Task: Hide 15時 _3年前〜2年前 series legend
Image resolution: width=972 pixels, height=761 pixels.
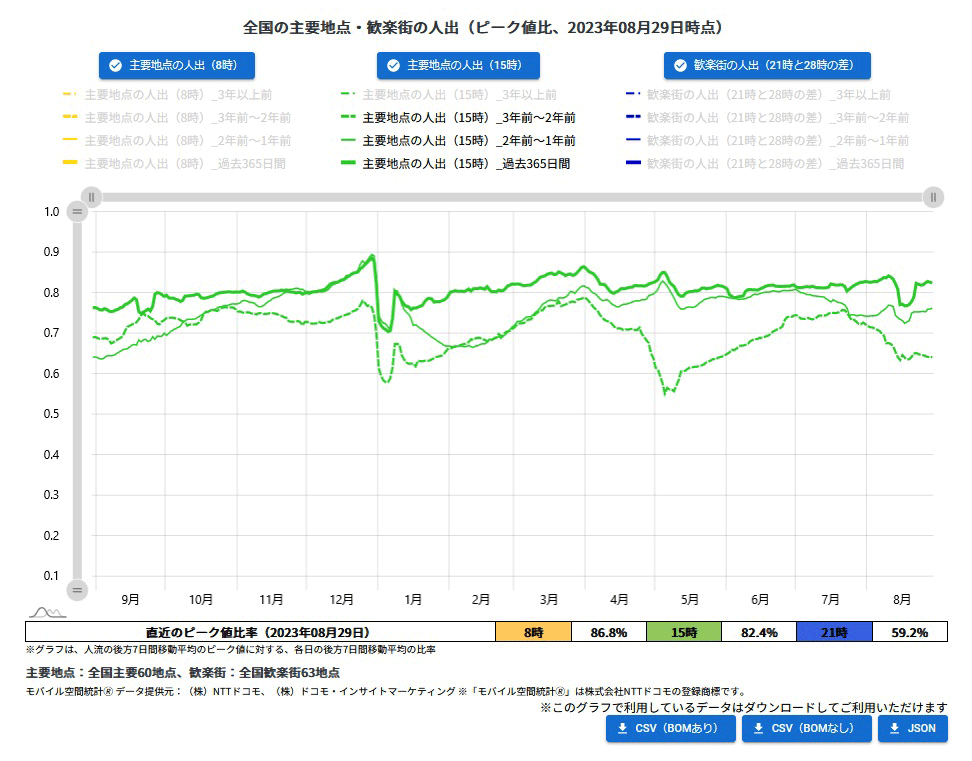Action: (458, 118)
